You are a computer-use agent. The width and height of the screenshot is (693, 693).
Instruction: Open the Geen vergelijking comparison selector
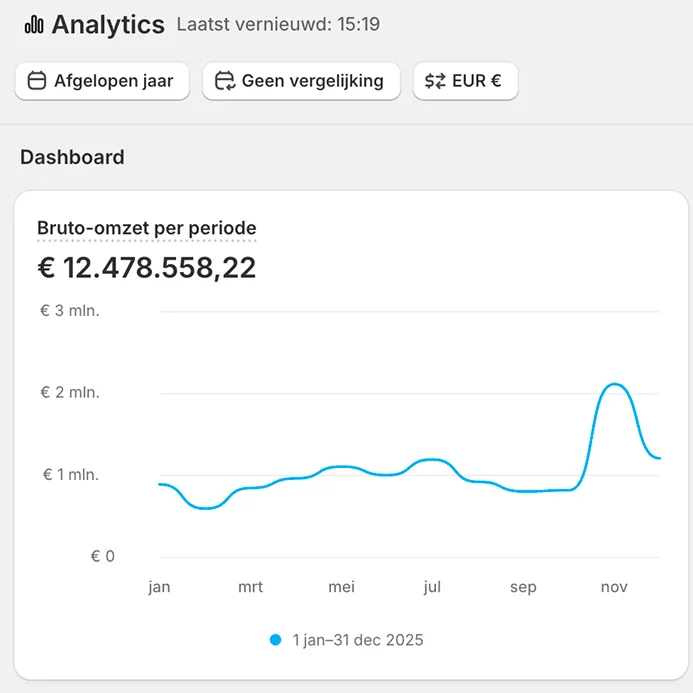click(301, 81)
